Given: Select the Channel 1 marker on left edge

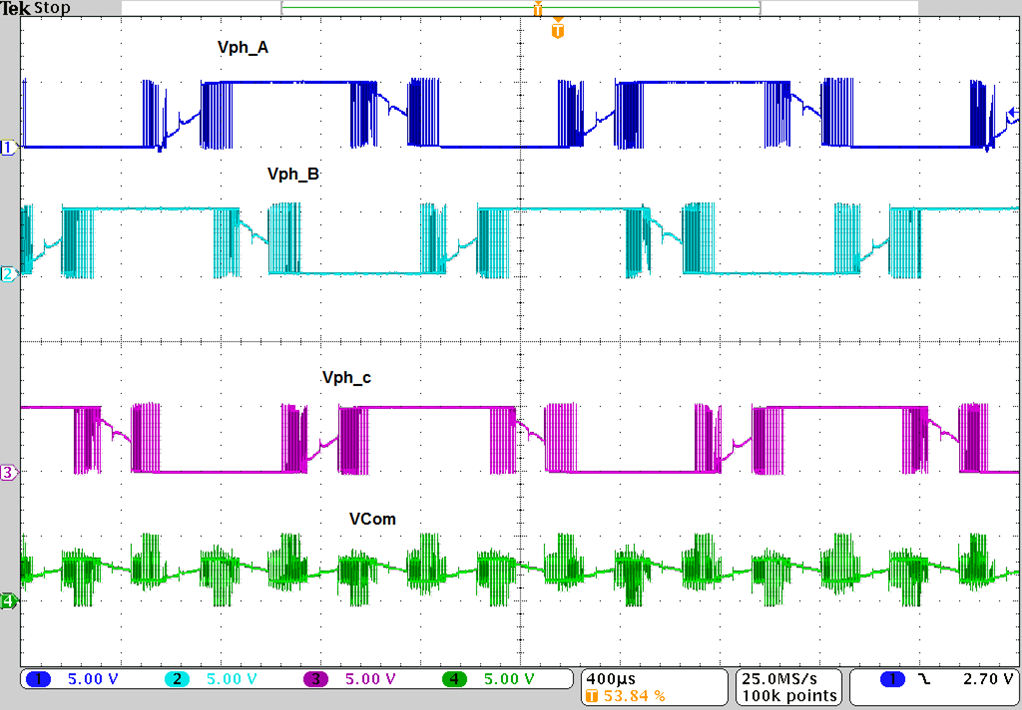Looking at the screenshot, I should click(x=8, y=146).
